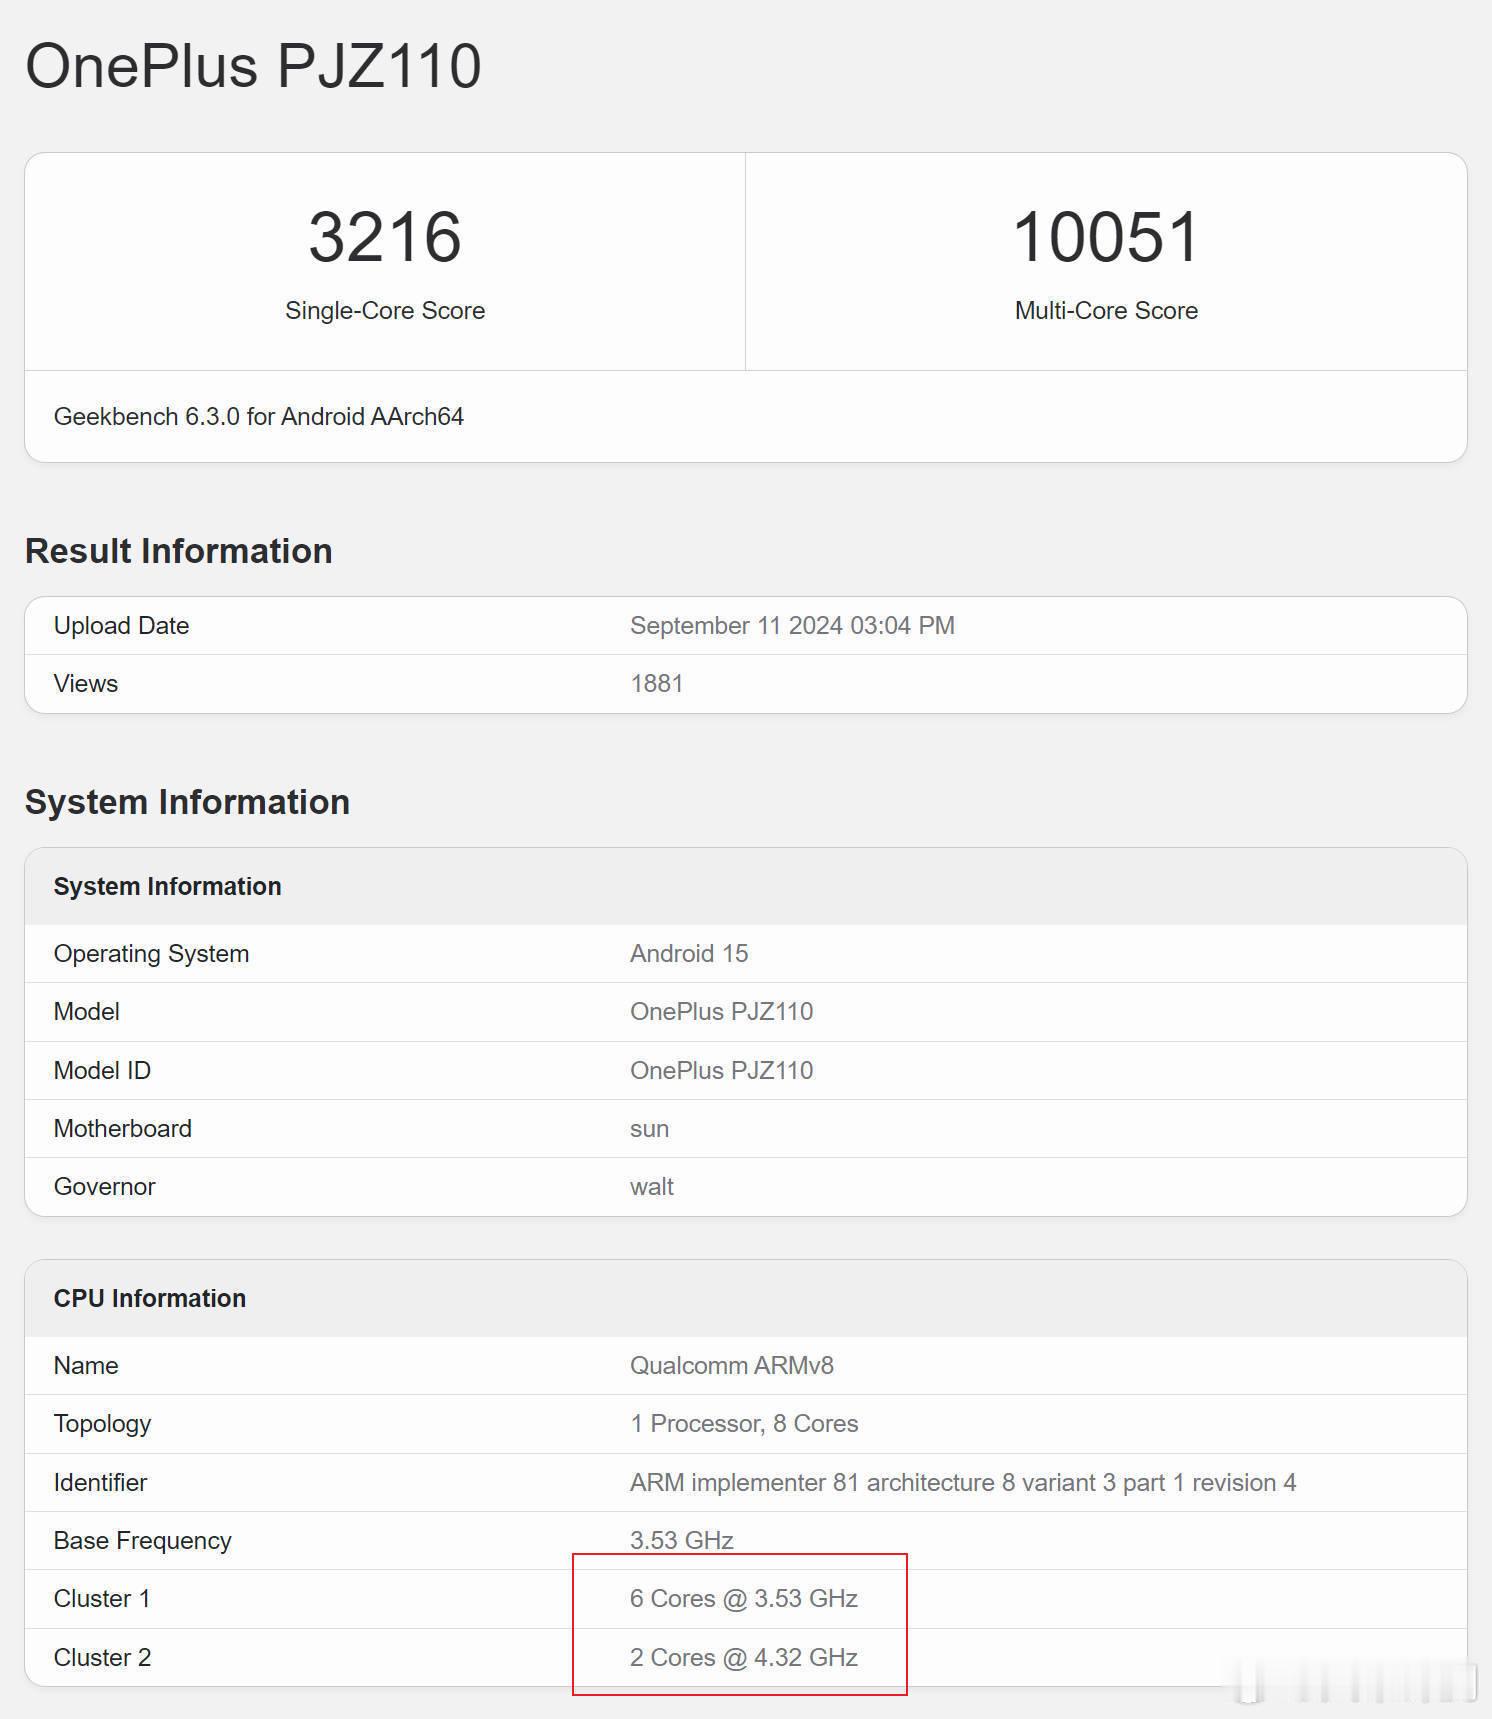The image size is (1492, 1719).
Task: Select "OnePlus PJZ110" value in Model ID row
Action: 721,1070
